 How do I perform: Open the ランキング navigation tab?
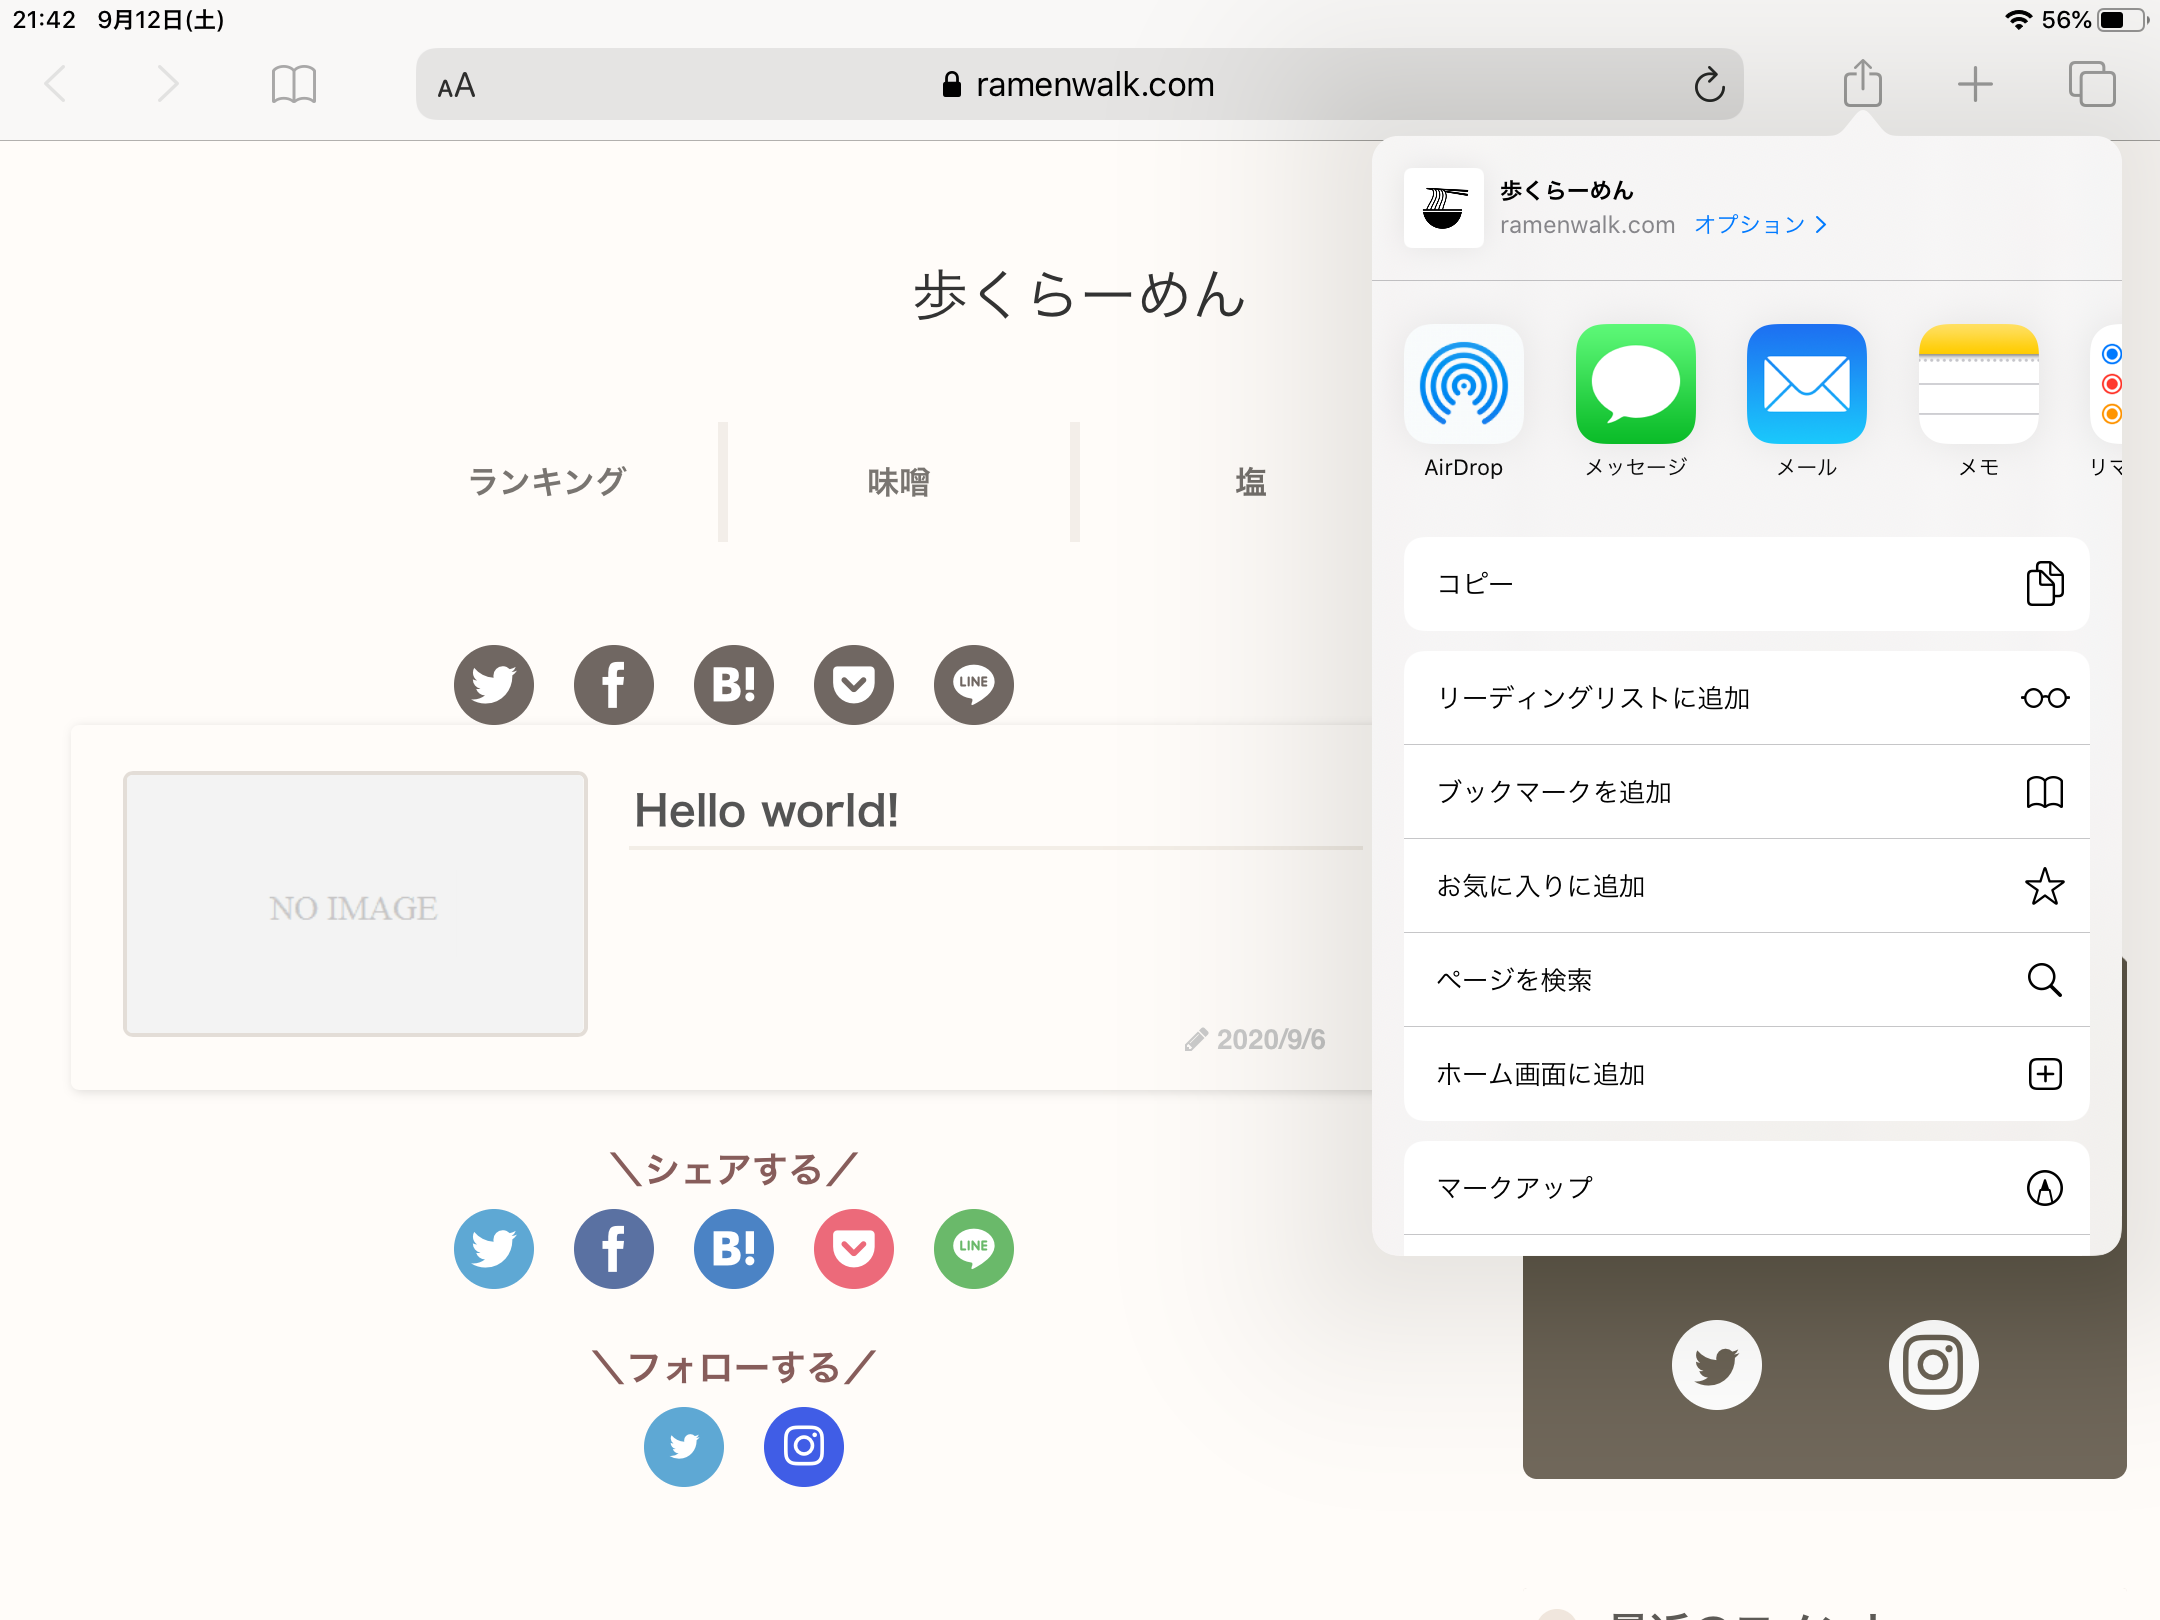click(x=547, y=482)
